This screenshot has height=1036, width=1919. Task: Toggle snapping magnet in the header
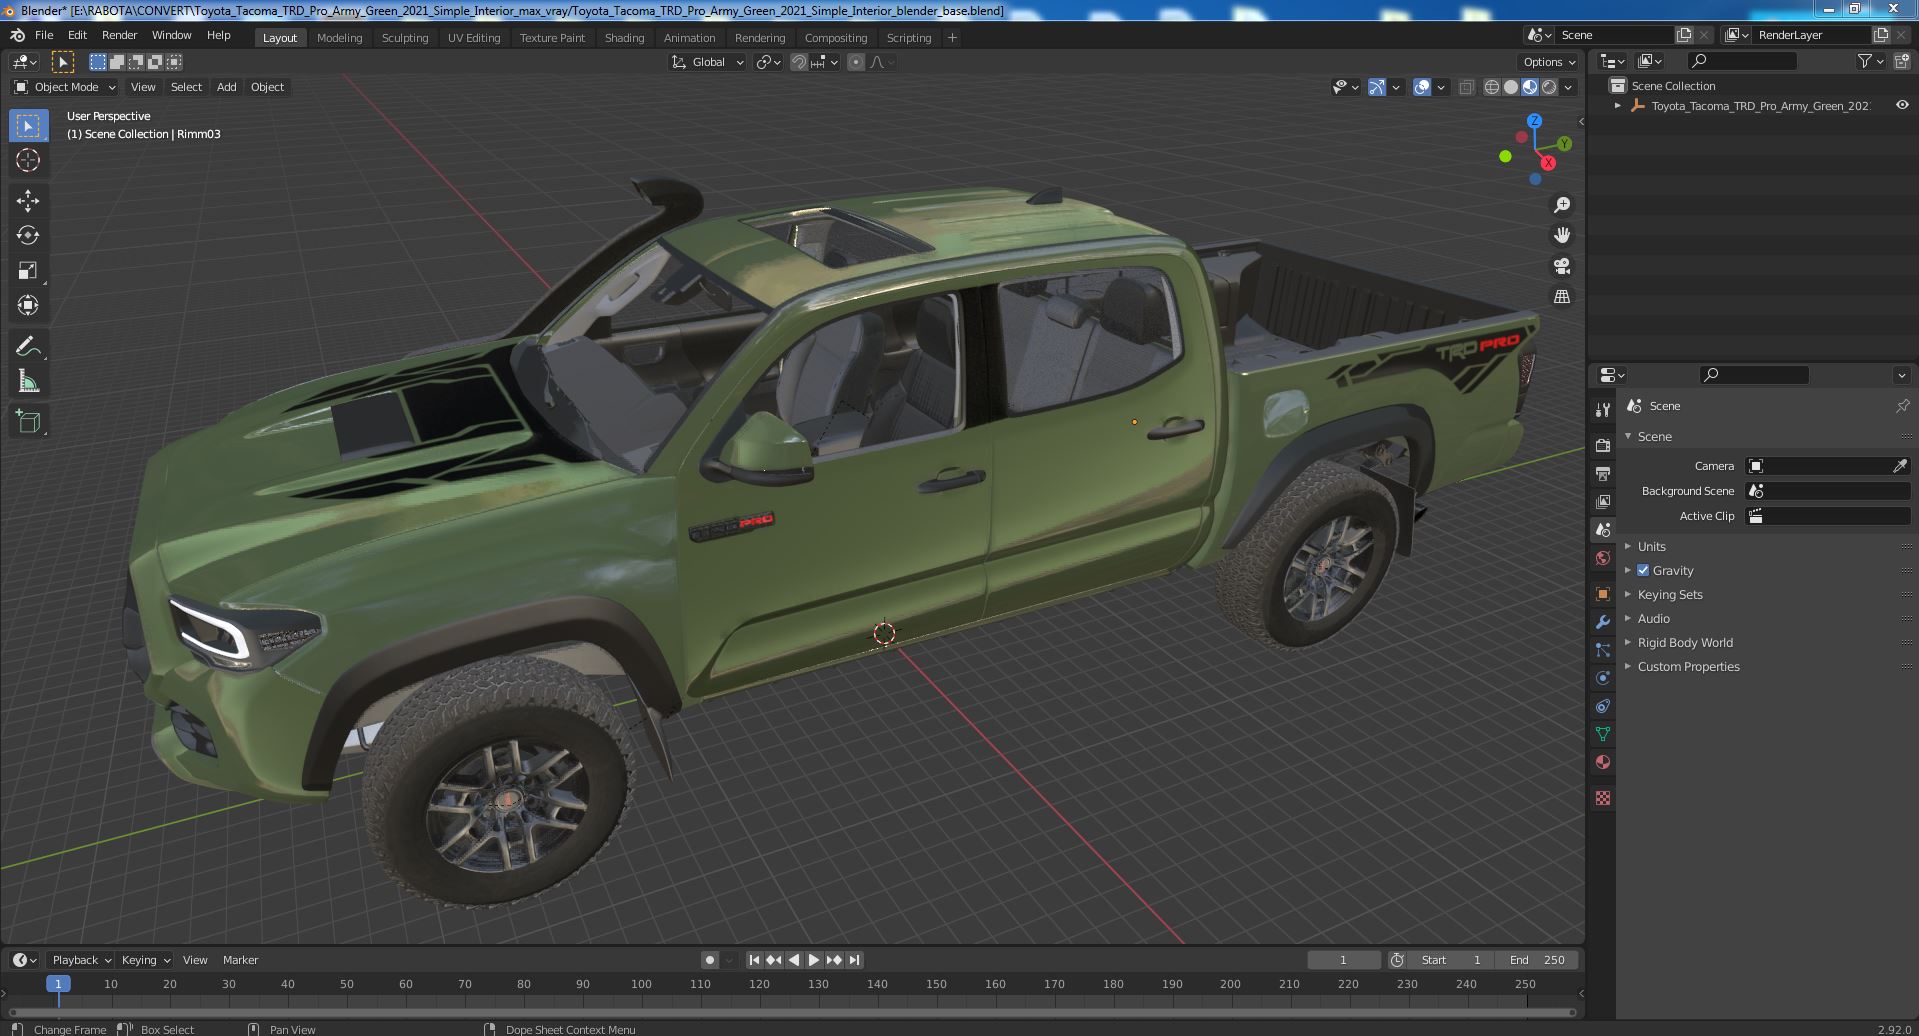[x=799, y=62]
